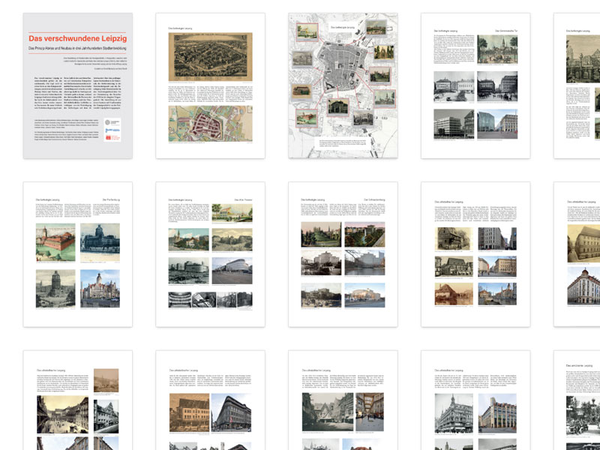Click the logo block on the cover page
The width and height of the screenshot is (600, 450).
point(112,130)
